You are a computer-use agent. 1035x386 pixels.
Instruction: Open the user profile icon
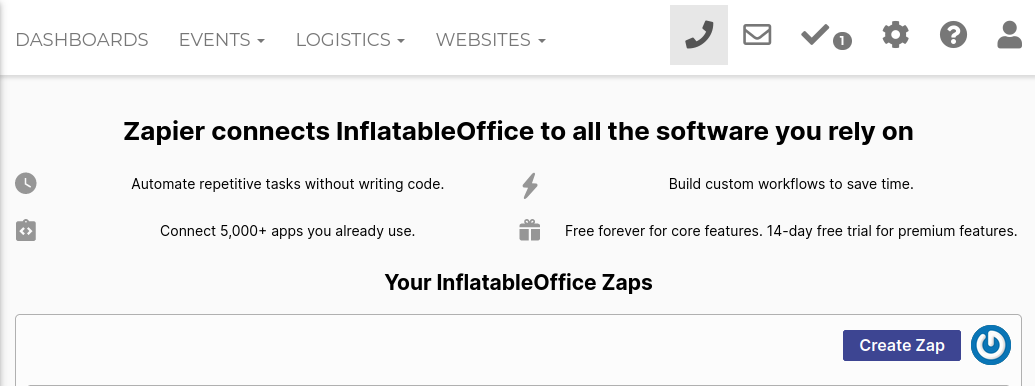[x=1009, y=34]
